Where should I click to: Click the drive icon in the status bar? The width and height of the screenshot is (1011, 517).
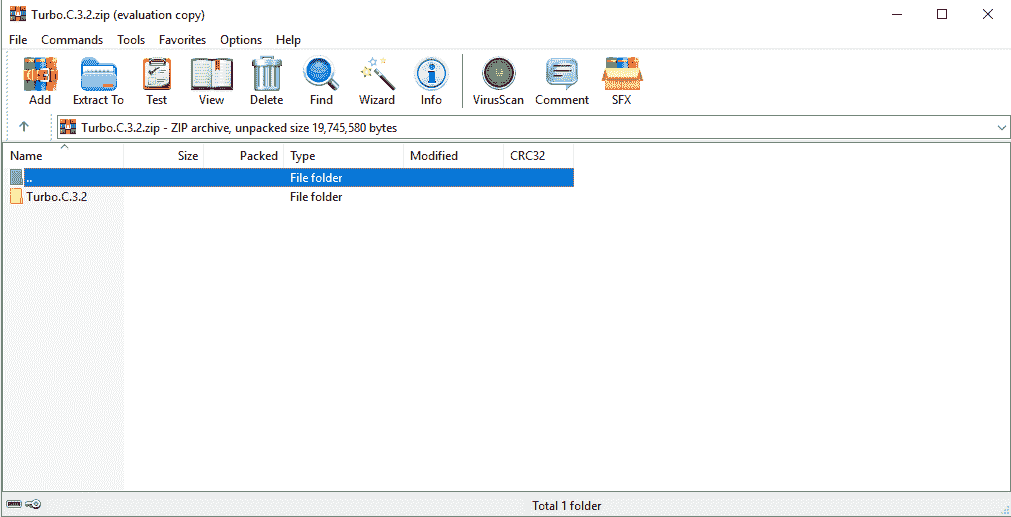pyautogui.click(x=14, y=504)
